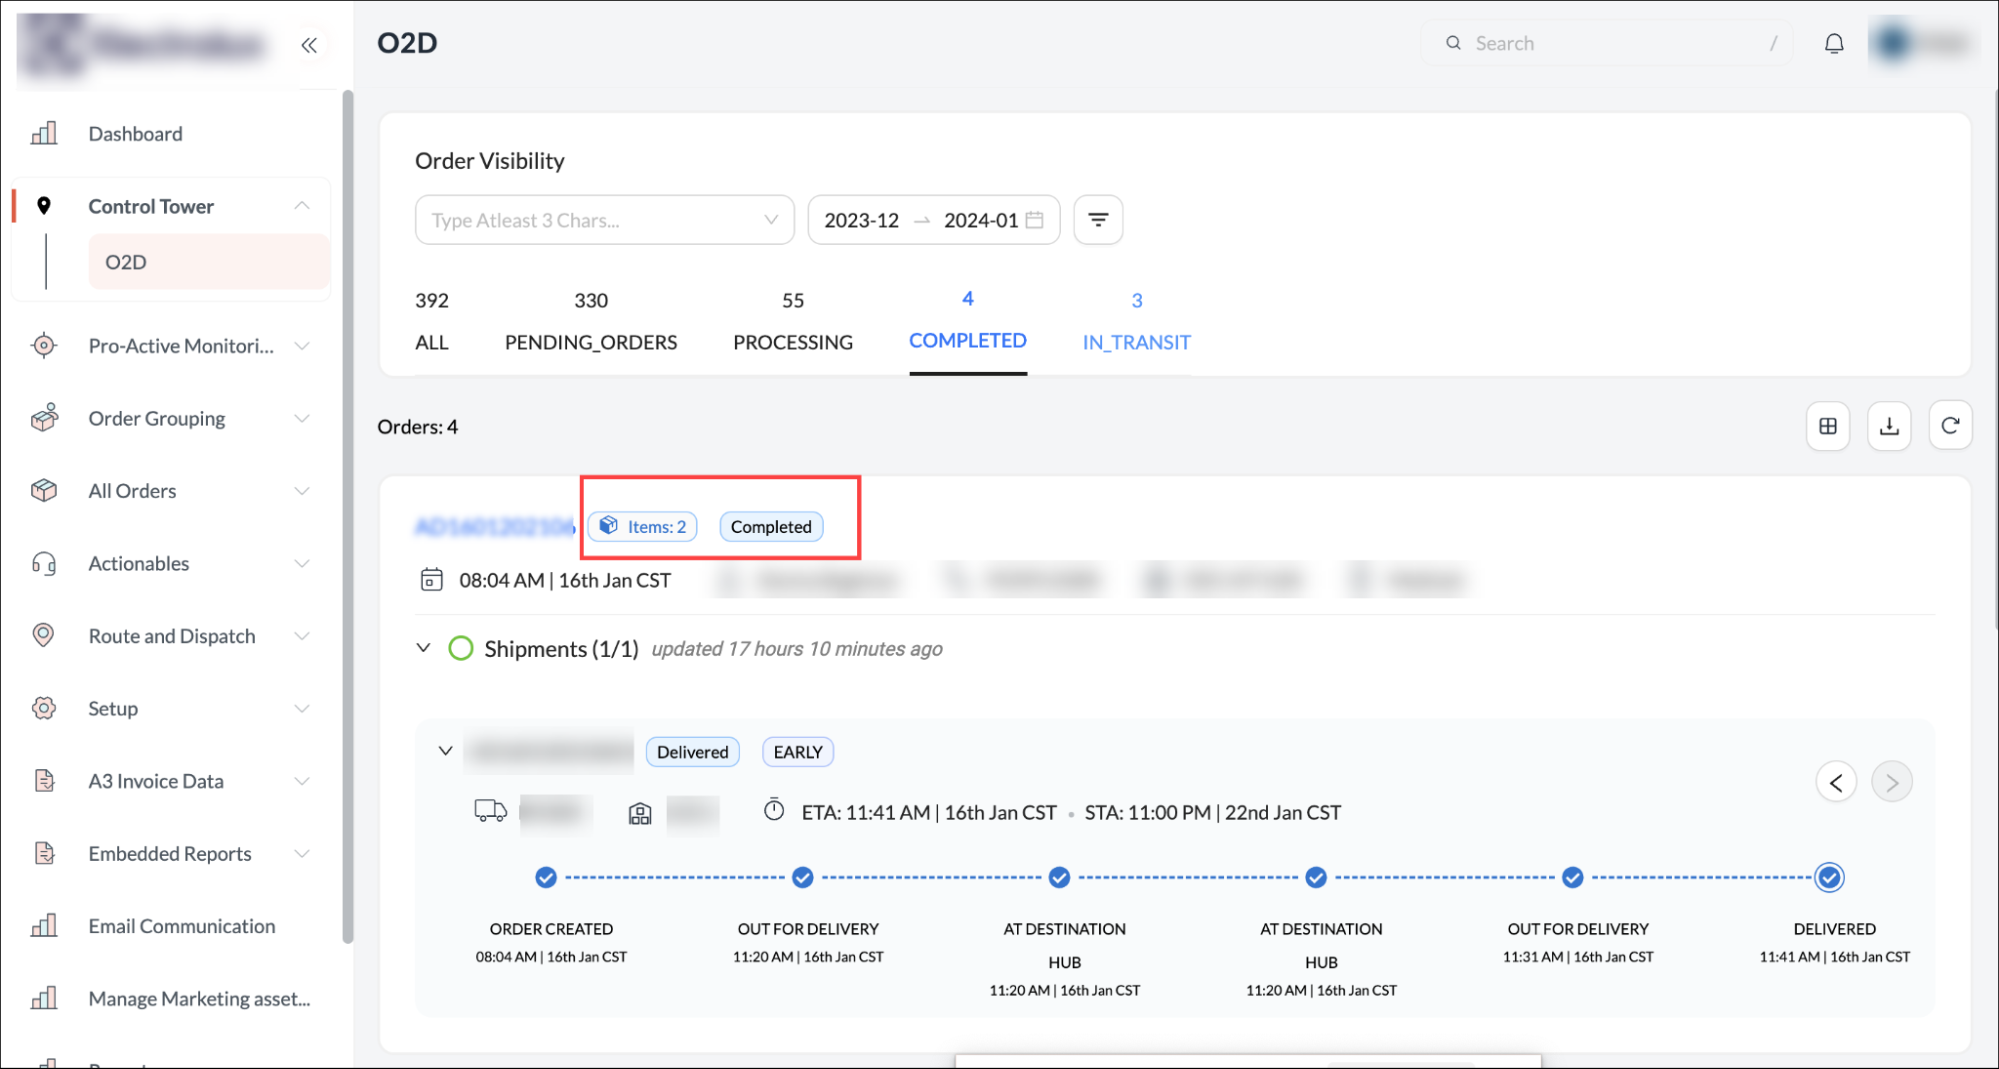This screenshot has width=1999, height=1069.
Task: Collapse the Control Tower menu
Action: tap(302, 206)
